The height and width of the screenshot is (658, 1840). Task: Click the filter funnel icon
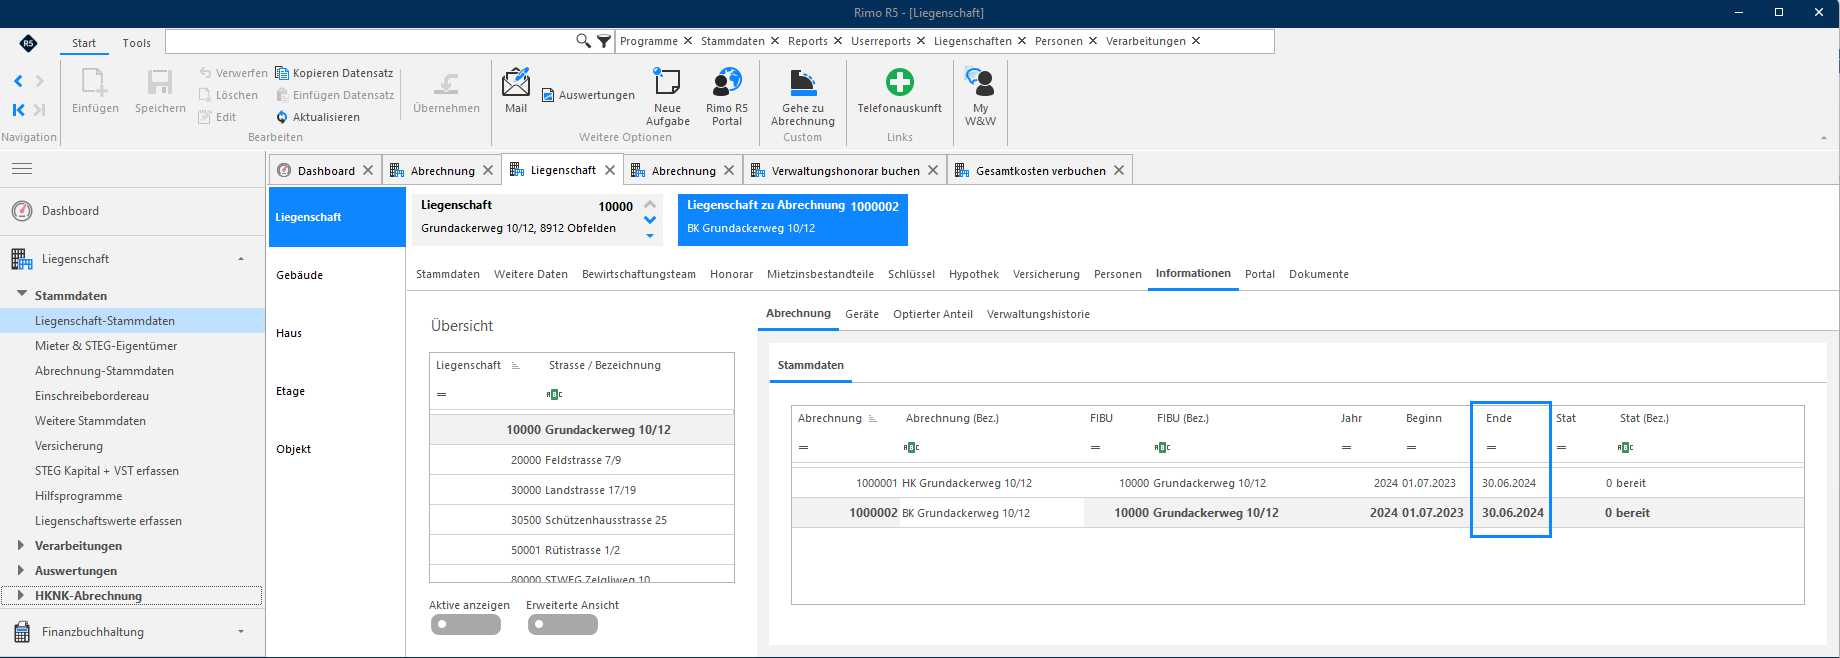point(604,41)
